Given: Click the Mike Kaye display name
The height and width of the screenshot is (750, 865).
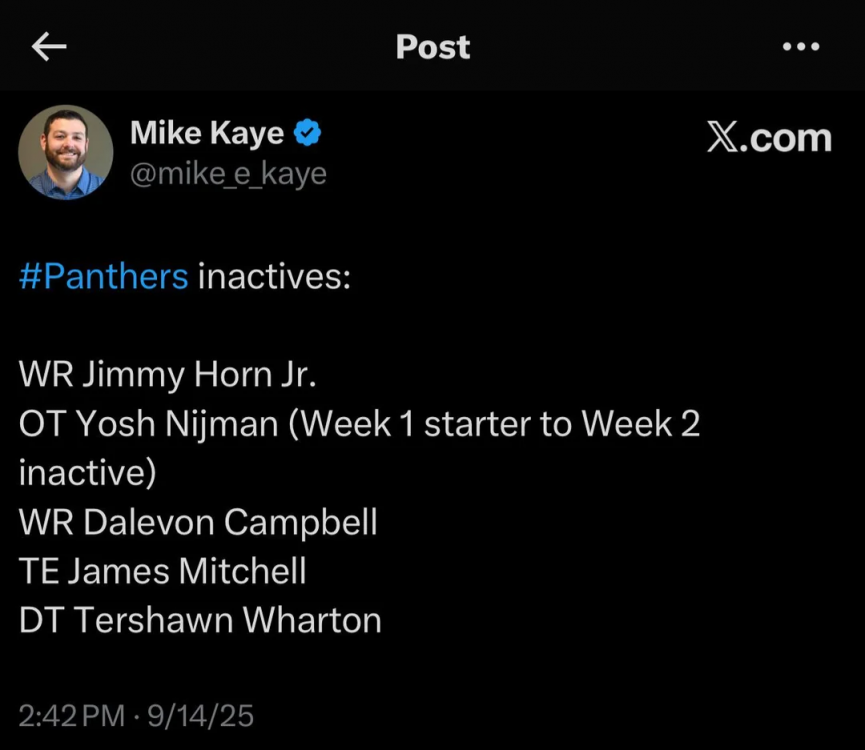Looking at the screenshot, I should pyautogui.click(x=207, y=133).
